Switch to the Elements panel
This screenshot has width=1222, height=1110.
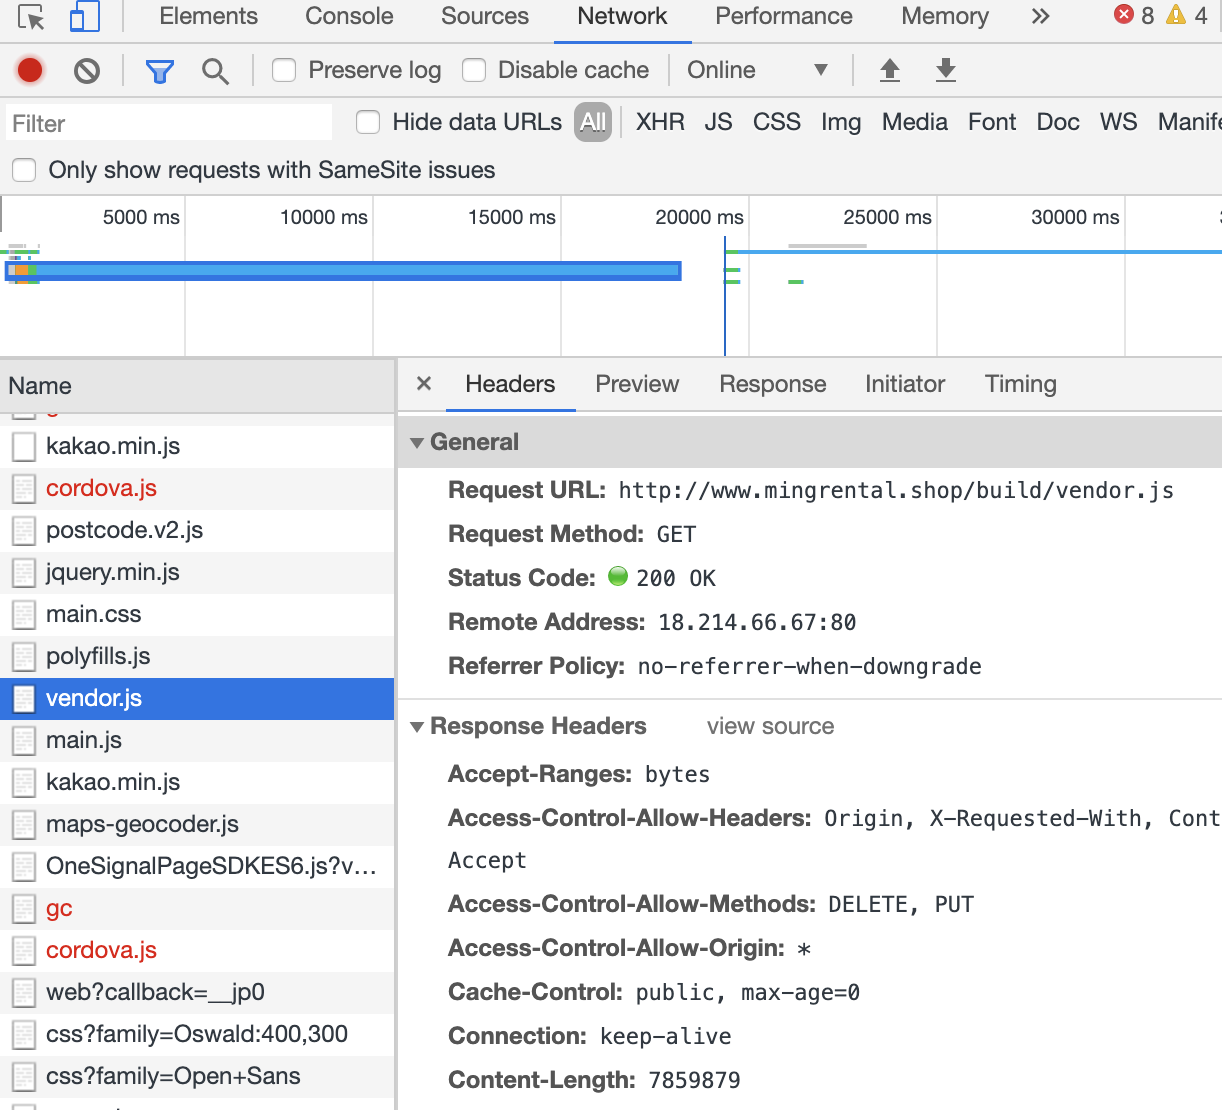coord(208,16)
